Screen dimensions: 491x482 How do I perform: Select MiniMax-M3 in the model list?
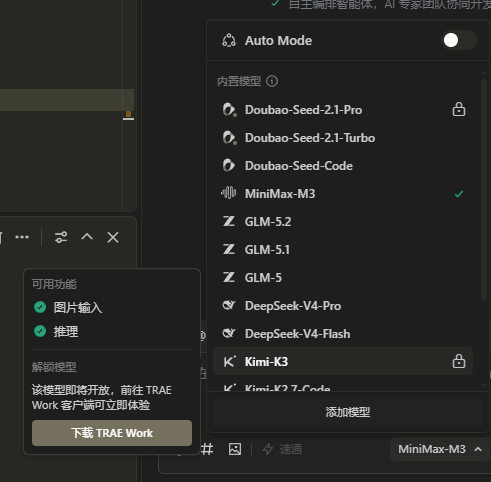[x=343, y=194]
